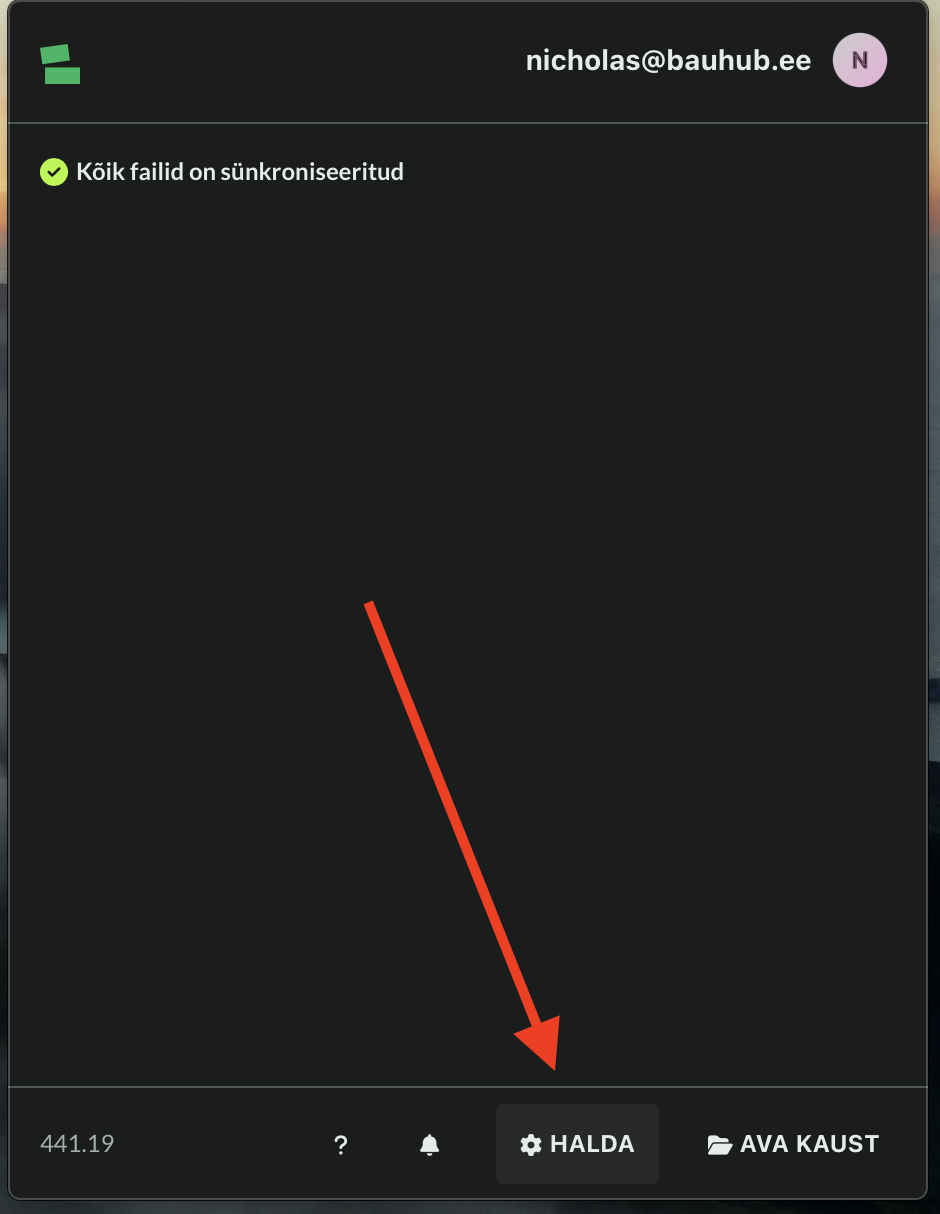Open account menu via nicholas@bauhub.ee

click(668, 61)
